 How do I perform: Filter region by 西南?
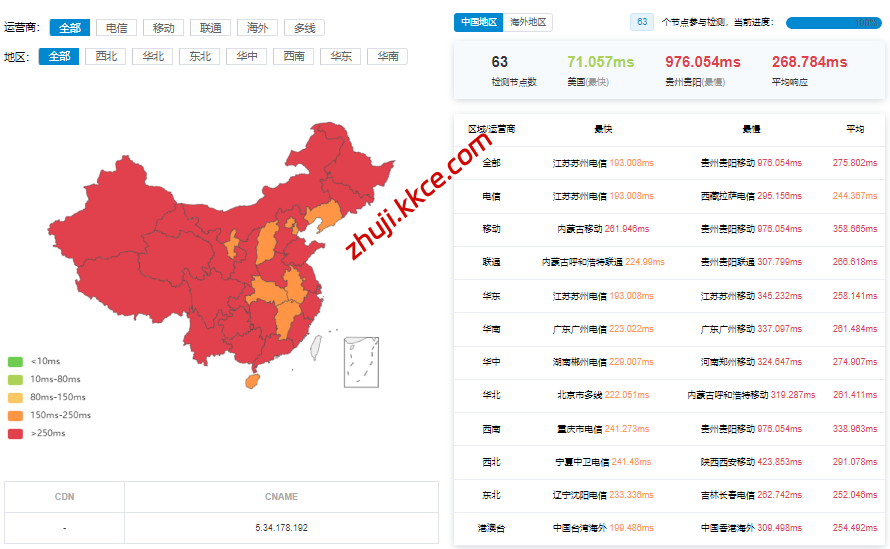294,57
